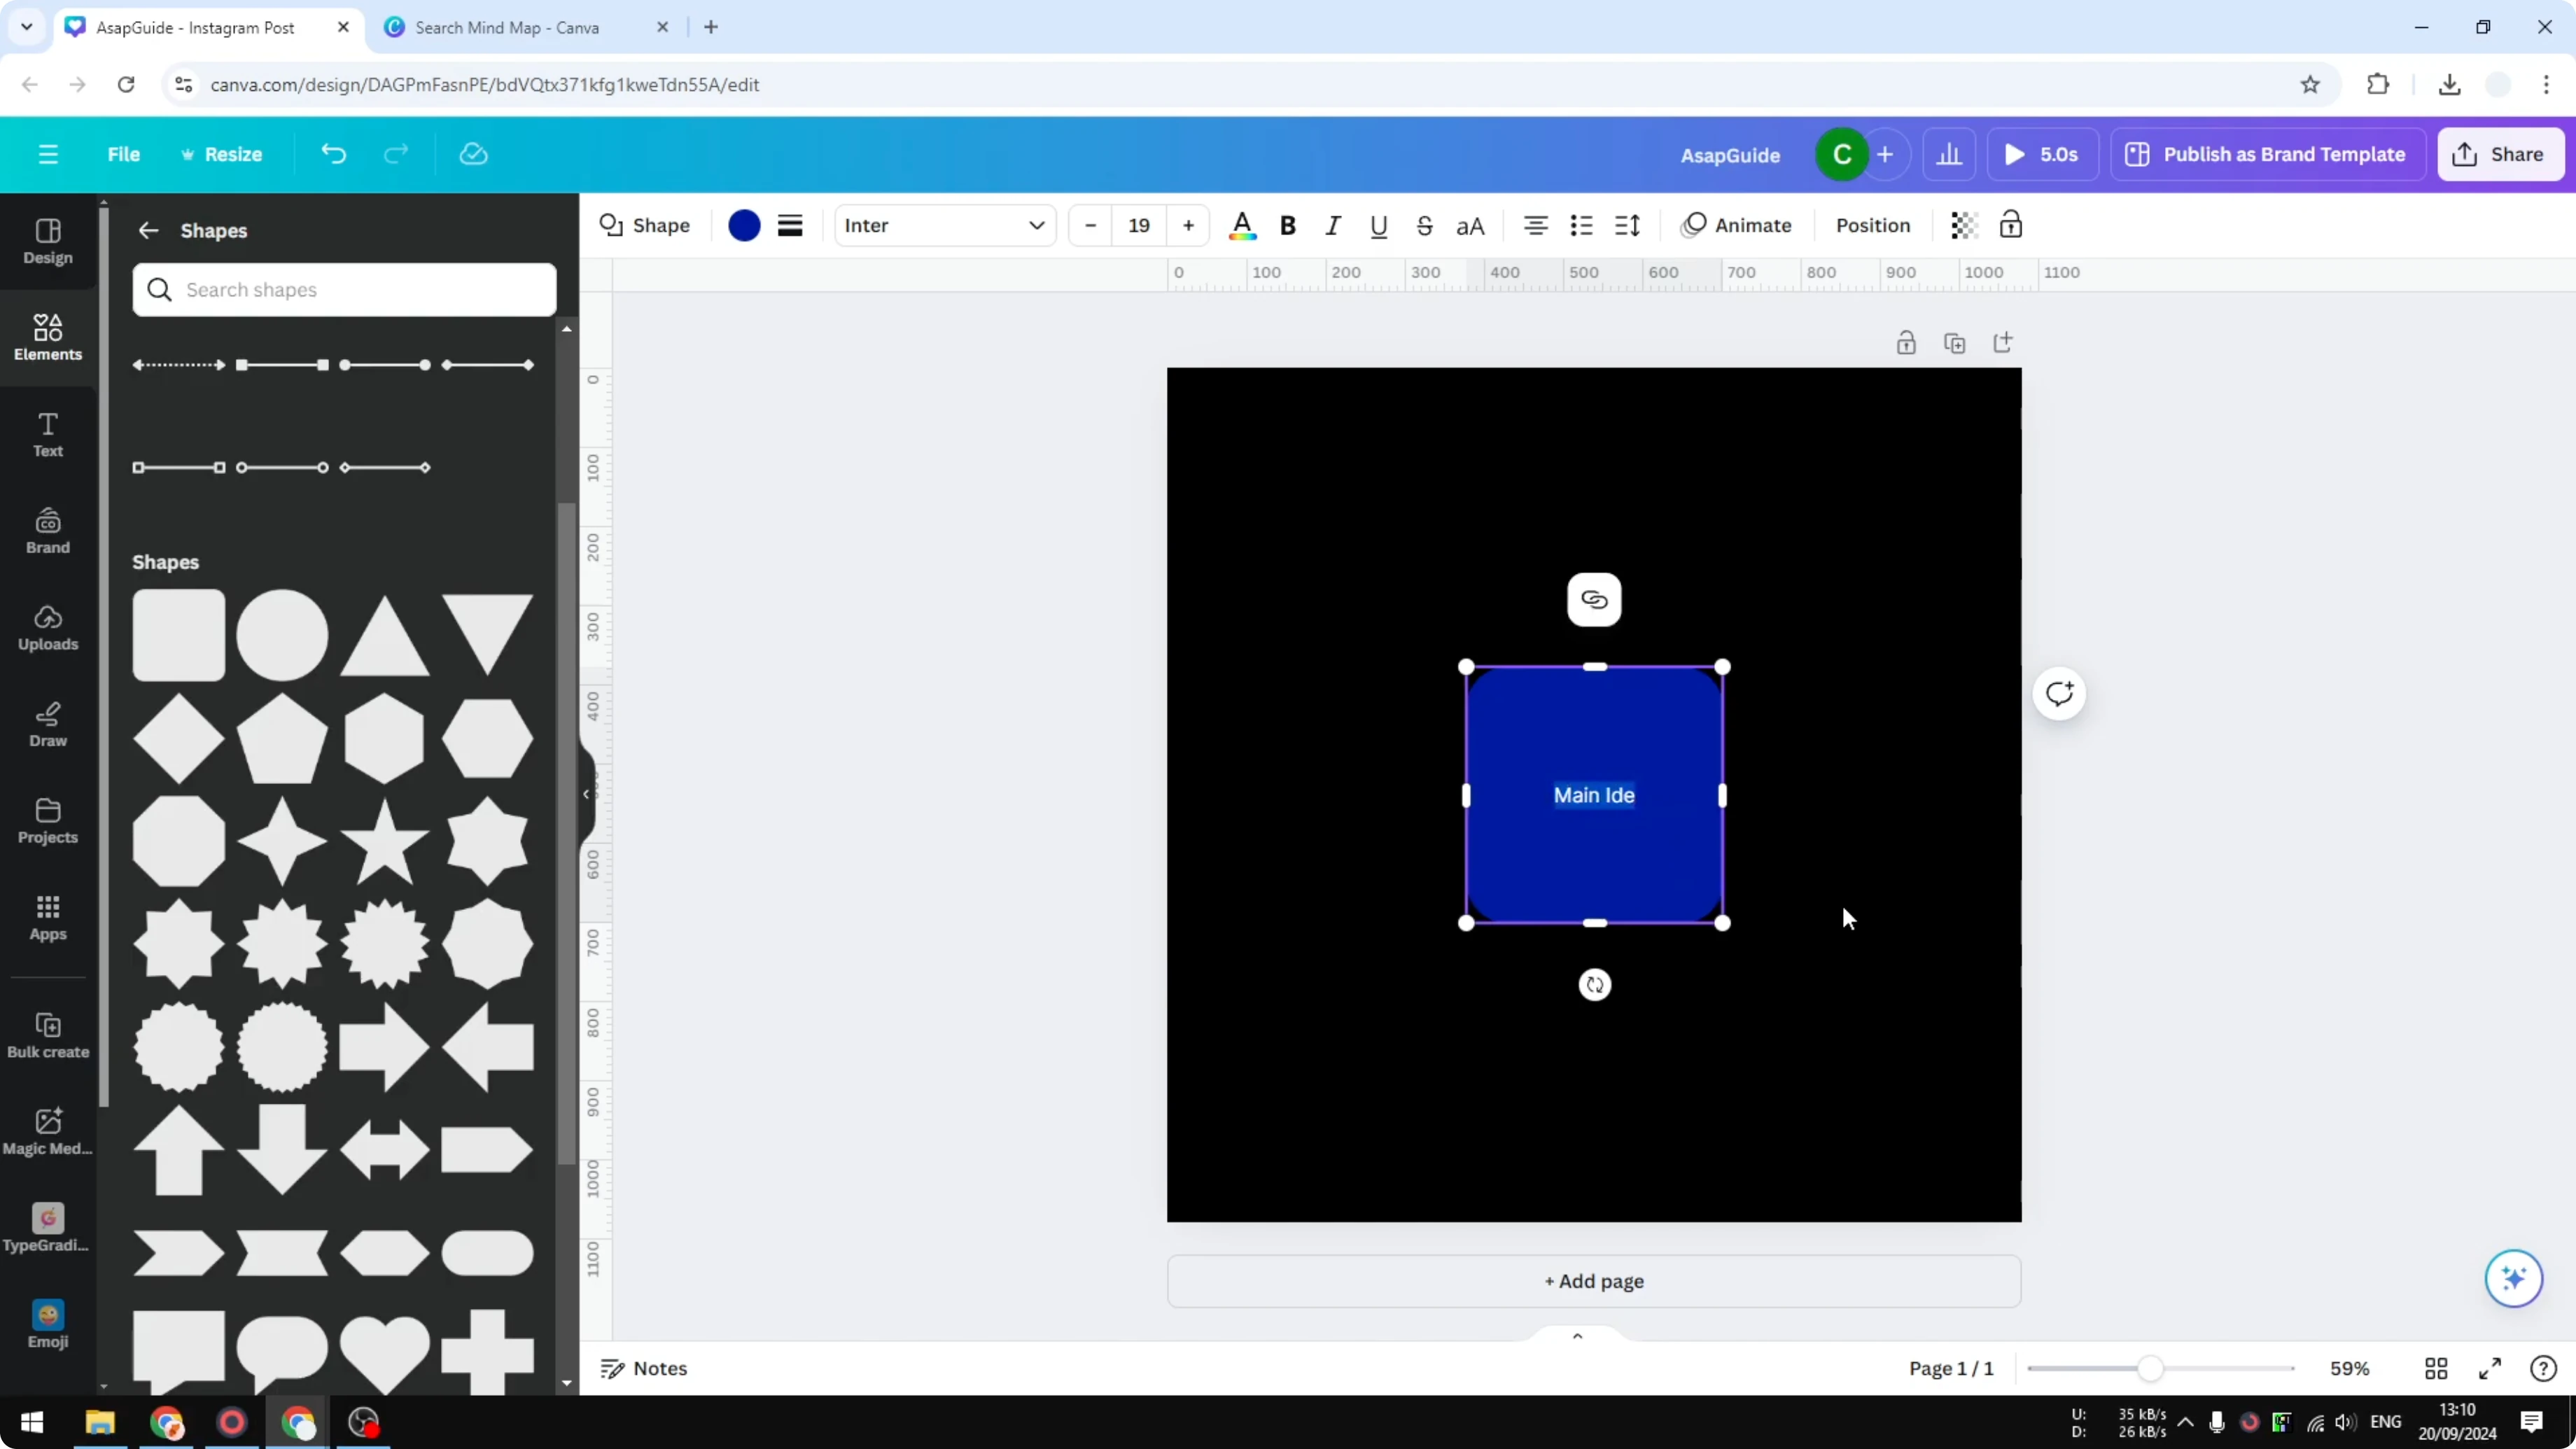The width and height of the screenshot is (2576, 1449).
Task: Undo the last action
Action: click(333, 154)
